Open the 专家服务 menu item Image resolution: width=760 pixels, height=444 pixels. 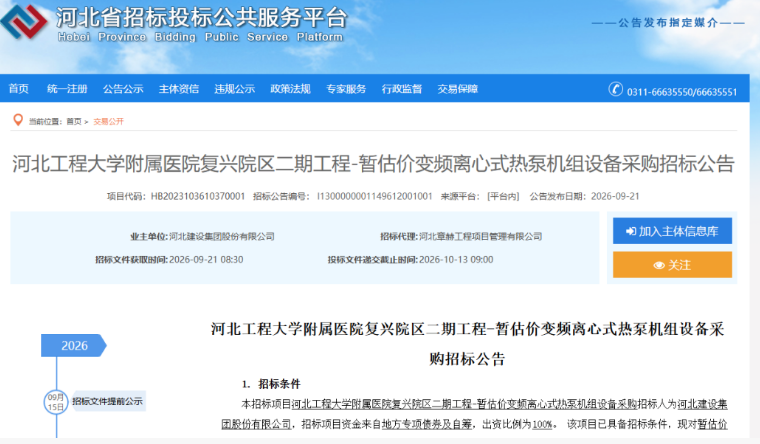[346, 89]
